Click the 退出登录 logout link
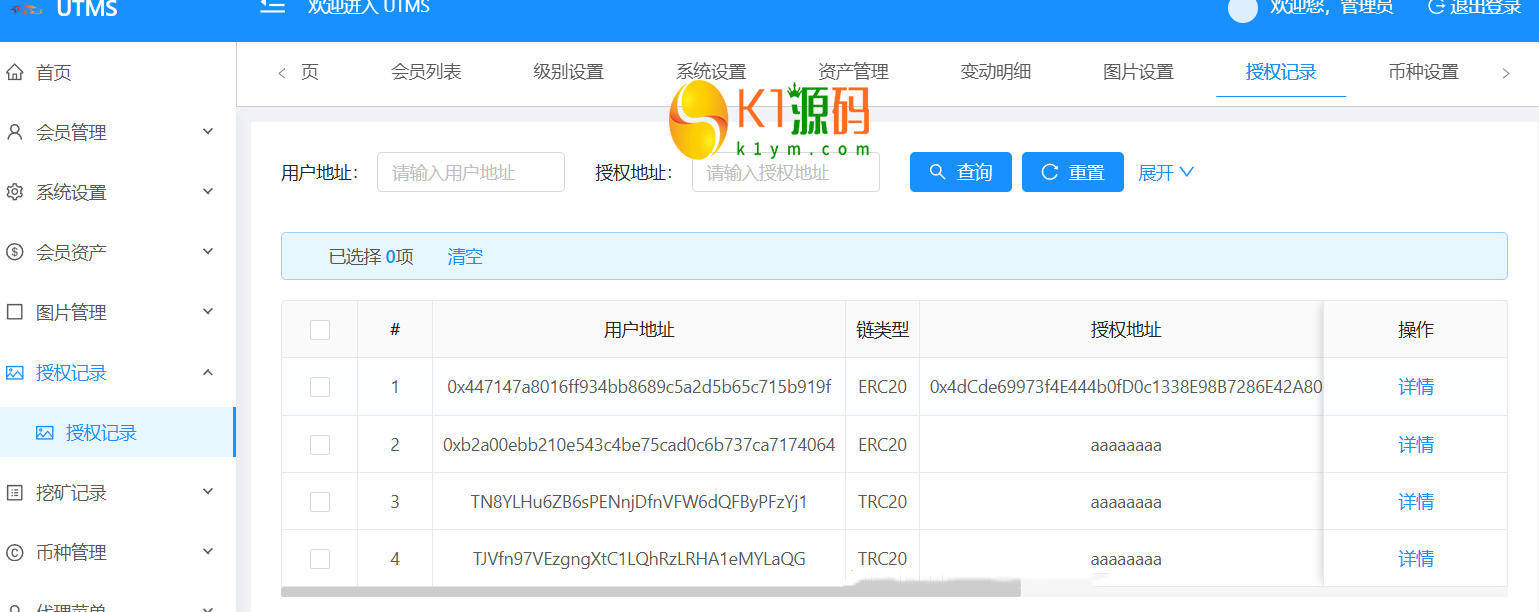 point(1475,7)
